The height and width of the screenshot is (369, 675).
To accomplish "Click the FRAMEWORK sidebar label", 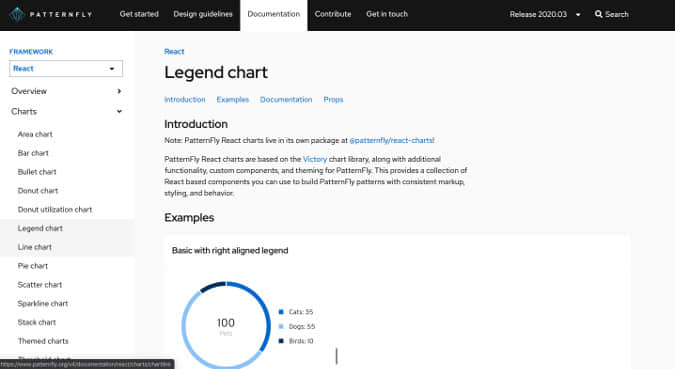I will coord(31,52).
